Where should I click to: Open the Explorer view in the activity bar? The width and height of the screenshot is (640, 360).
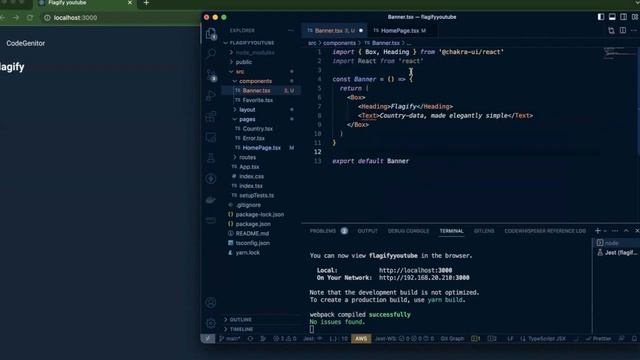point(211,33)
